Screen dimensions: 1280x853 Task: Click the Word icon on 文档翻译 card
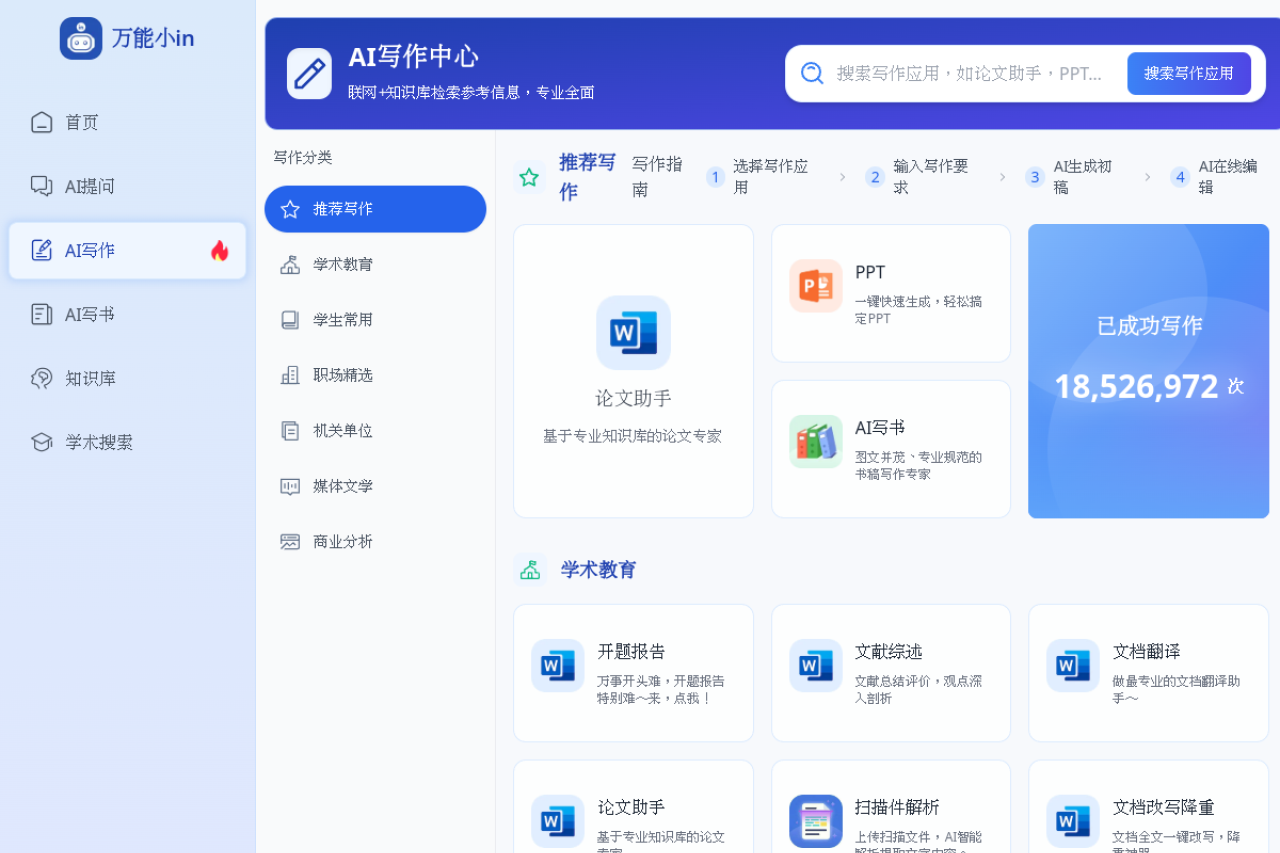(x=1073, y=665)
